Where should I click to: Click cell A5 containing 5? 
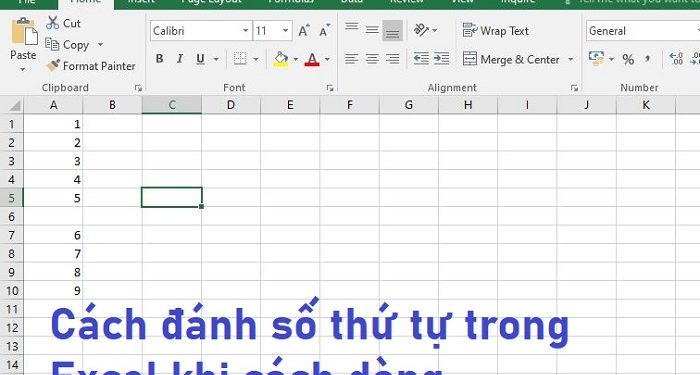(53, 198)
